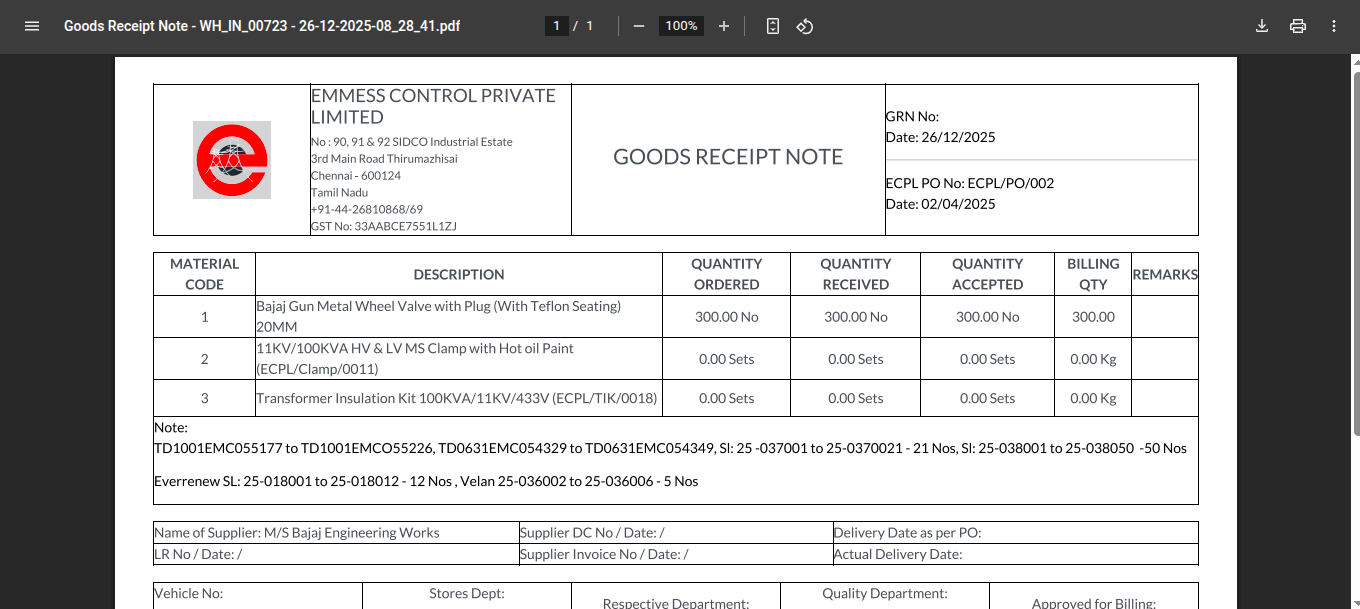Click the scrollbar up arrow
This screenshot has height=609, width=1360.
point(1355,60)
